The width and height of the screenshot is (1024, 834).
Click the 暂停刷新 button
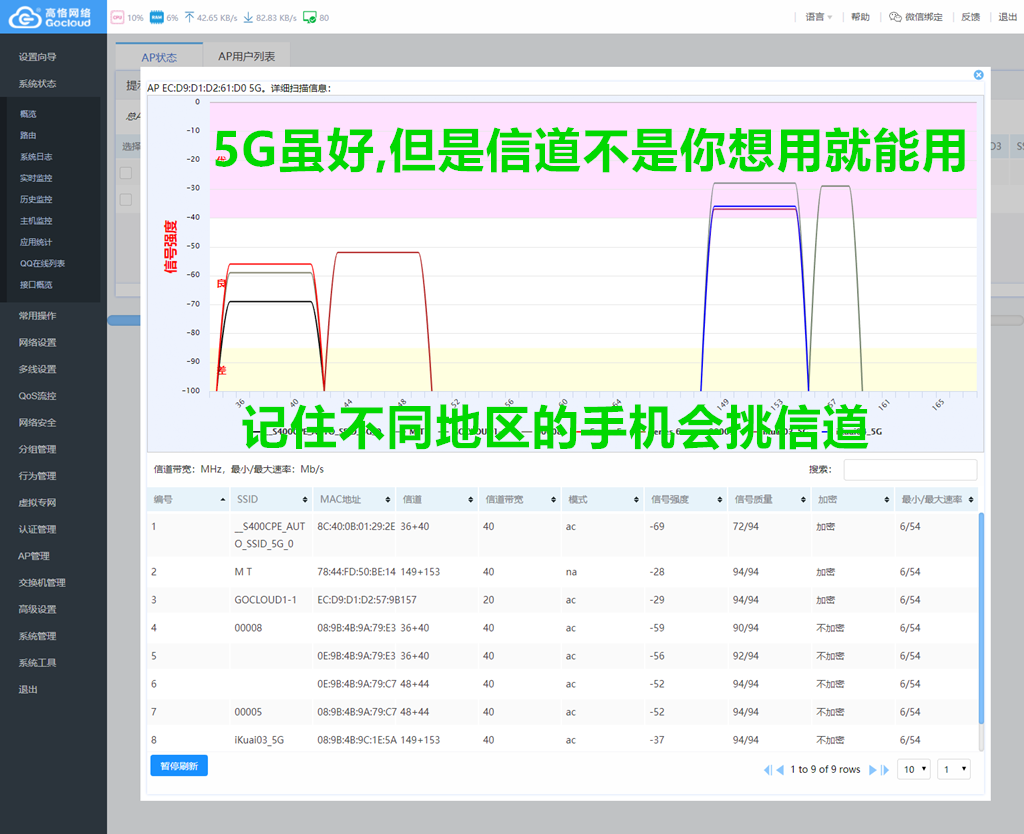(179, 766)
